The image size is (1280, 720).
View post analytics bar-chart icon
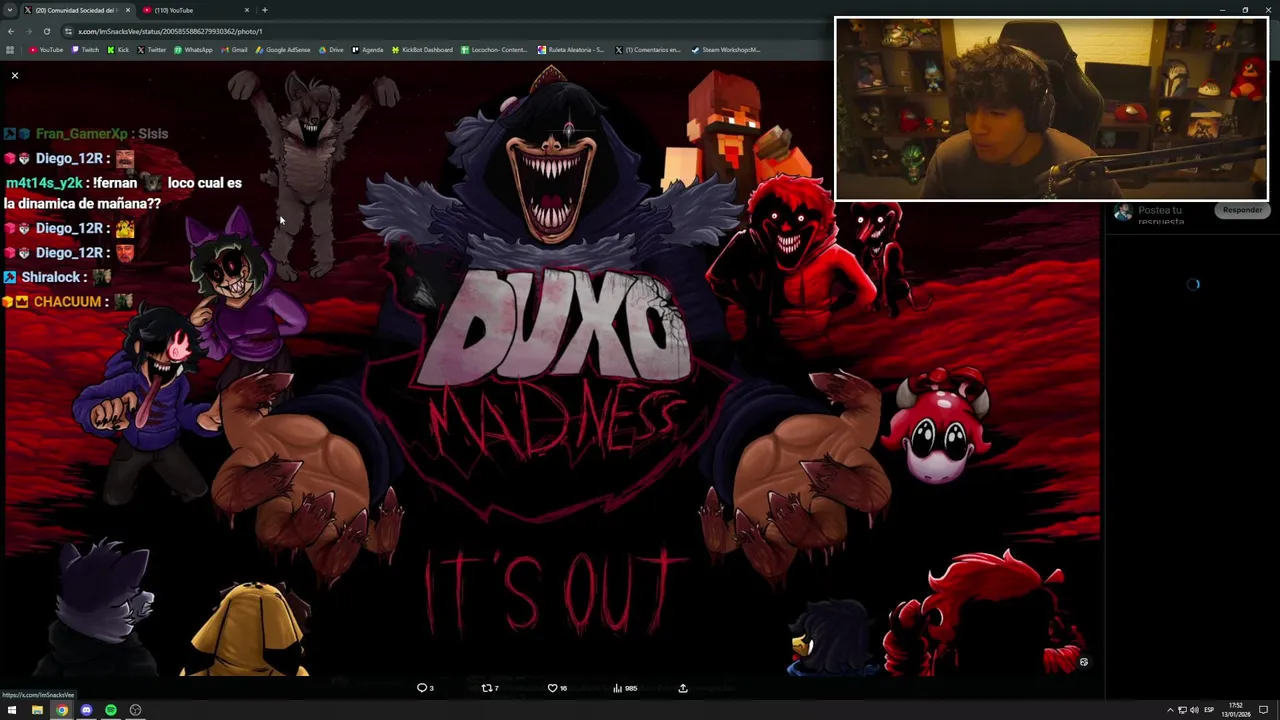coord(617,688)
